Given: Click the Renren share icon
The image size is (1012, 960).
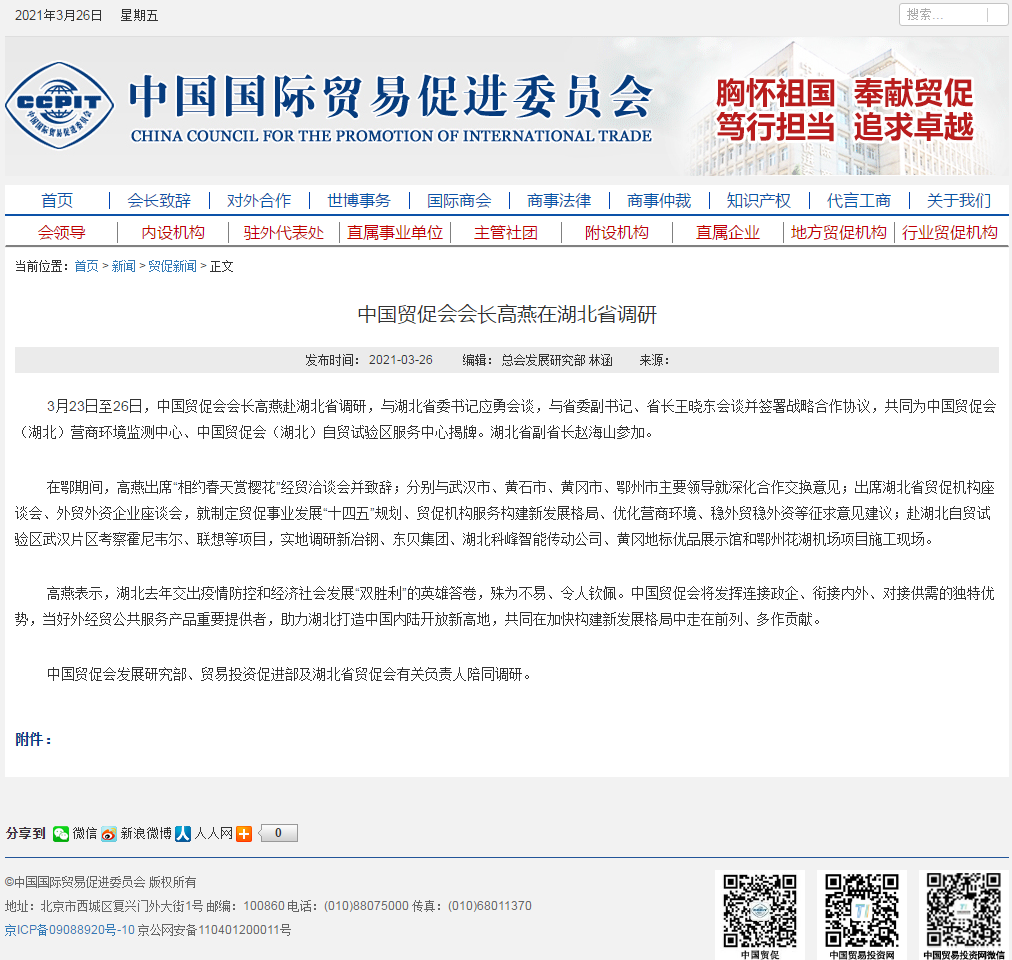Looking at the screenshot, I should tap(183, 833).
